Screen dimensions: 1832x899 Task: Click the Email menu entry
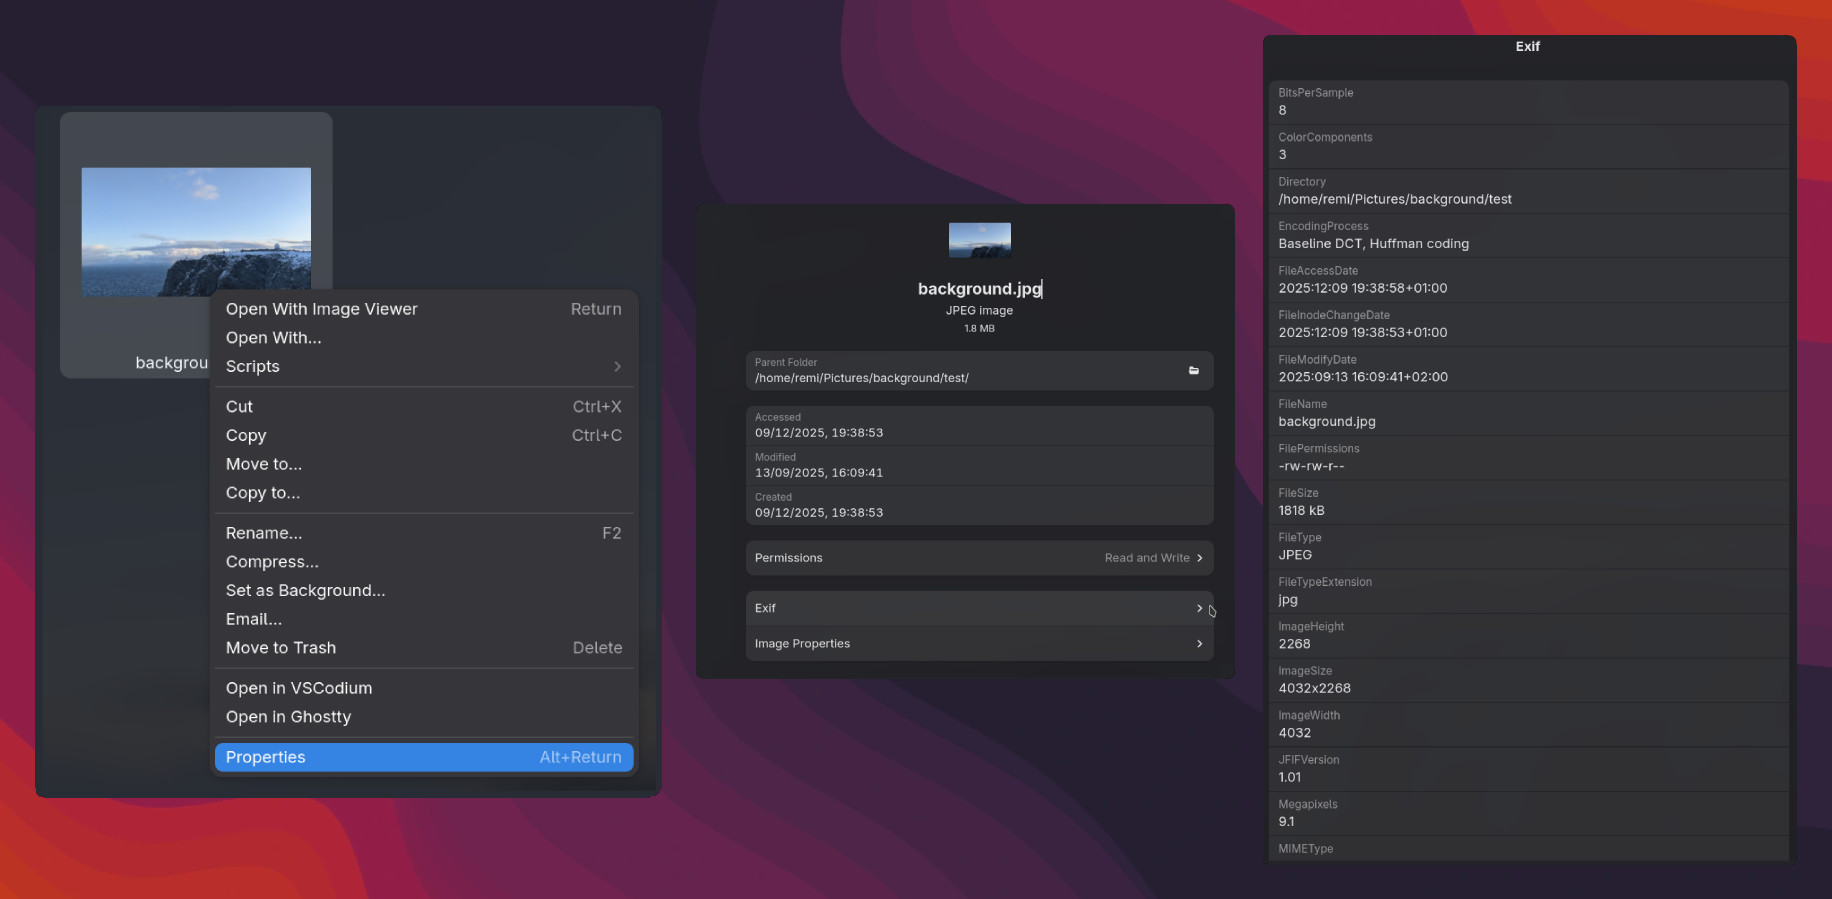[254, 619]
